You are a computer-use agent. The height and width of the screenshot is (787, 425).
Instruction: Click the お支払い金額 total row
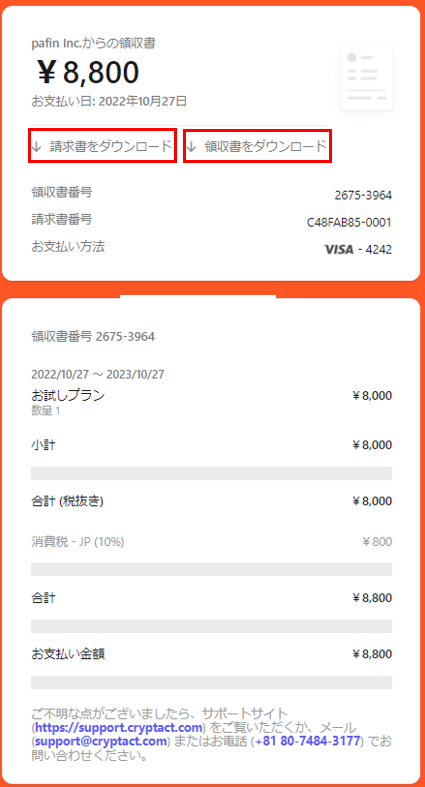point(211,654)
